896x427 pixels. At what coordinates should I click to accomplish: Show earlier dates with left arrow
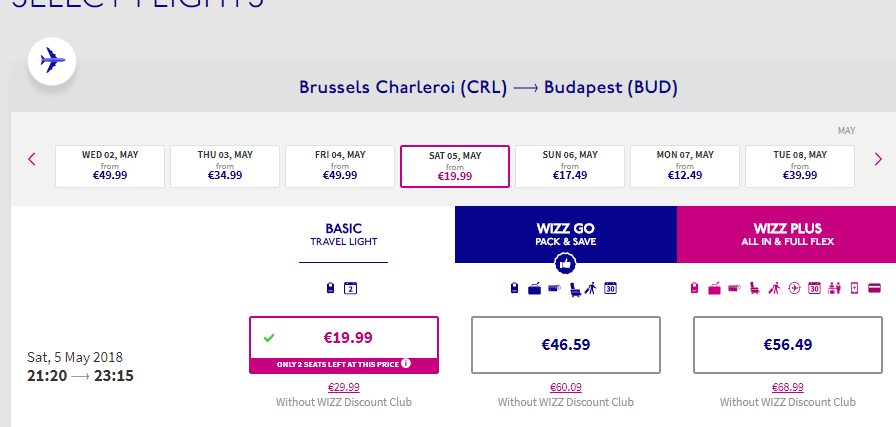32,159
